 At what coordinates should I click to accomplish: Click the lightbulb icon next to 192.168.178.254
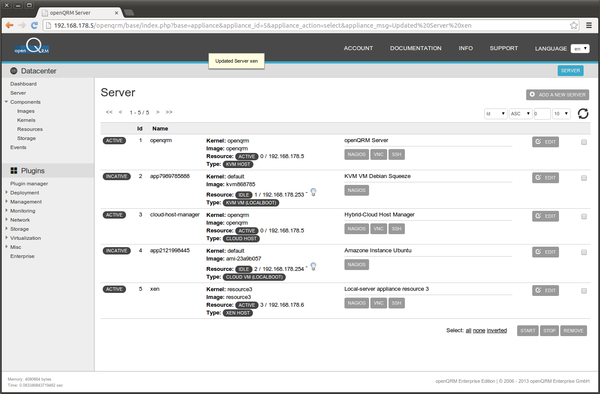point(313,266)
